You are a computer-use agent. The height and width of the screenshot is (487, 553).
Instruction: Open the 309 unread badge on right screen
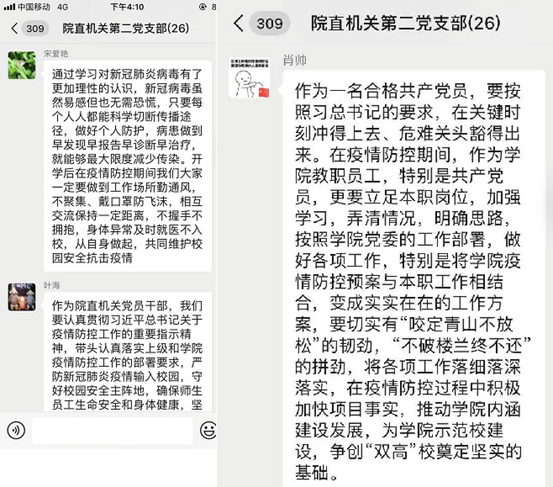coord(269,23)
